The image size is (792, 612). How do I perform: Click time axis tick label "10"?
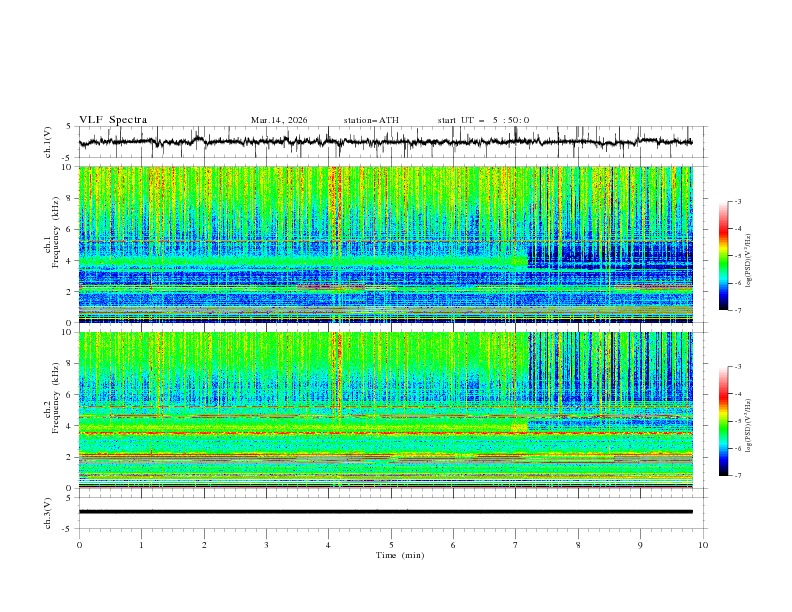tap(703, 545)
